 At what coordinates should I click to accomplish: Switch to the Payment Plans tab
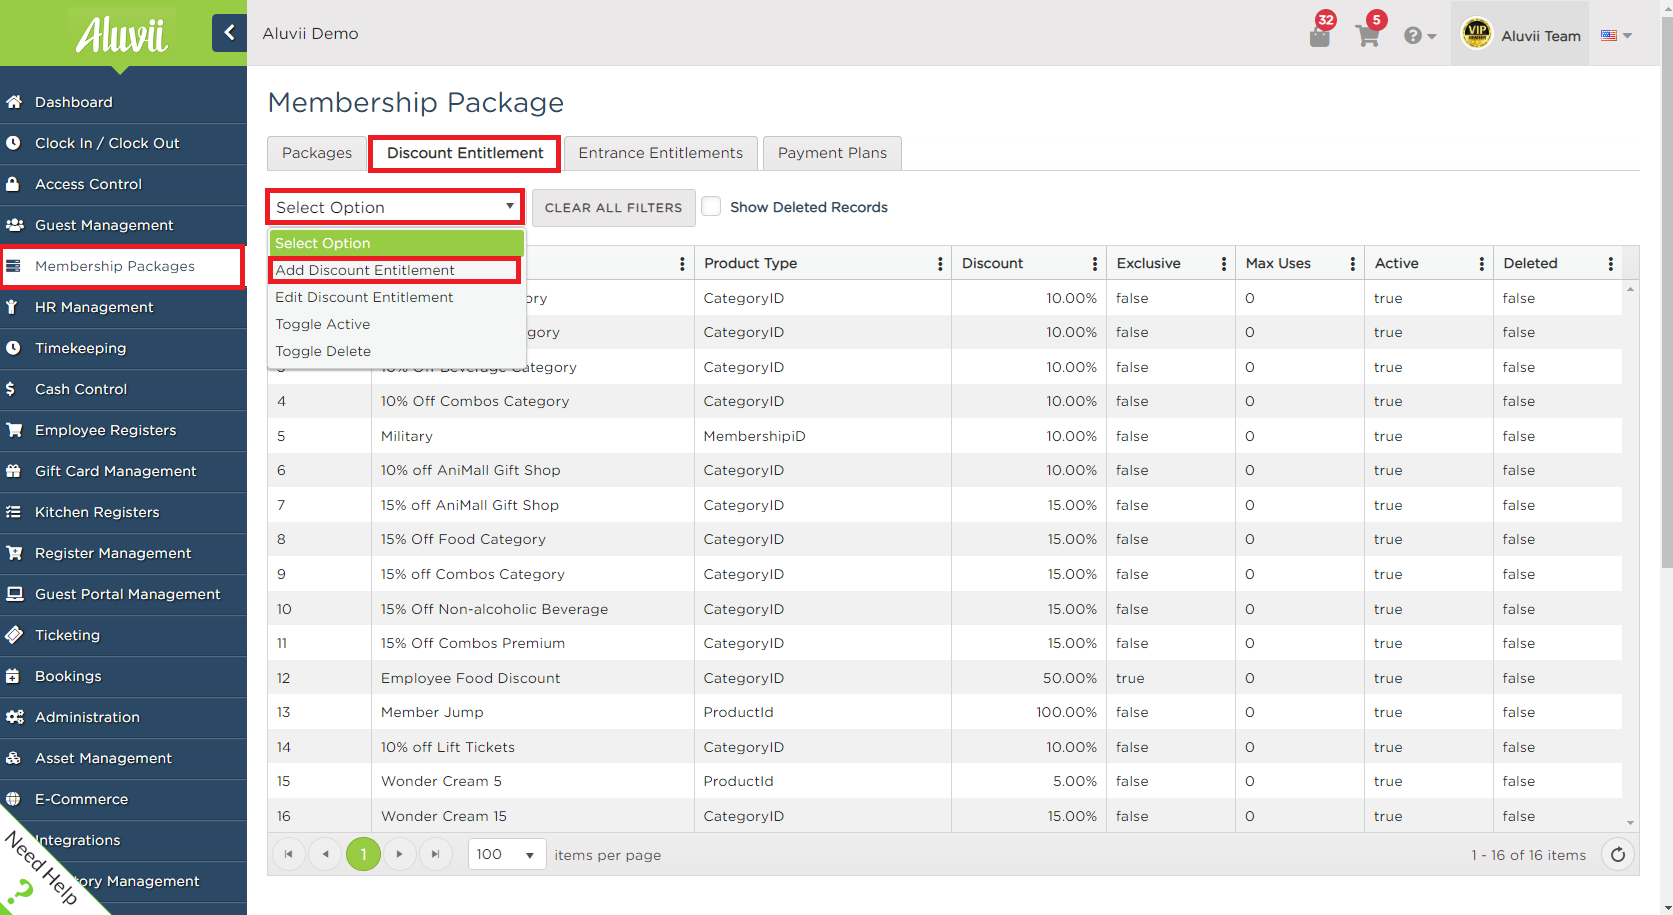click(x=832, y=153)
